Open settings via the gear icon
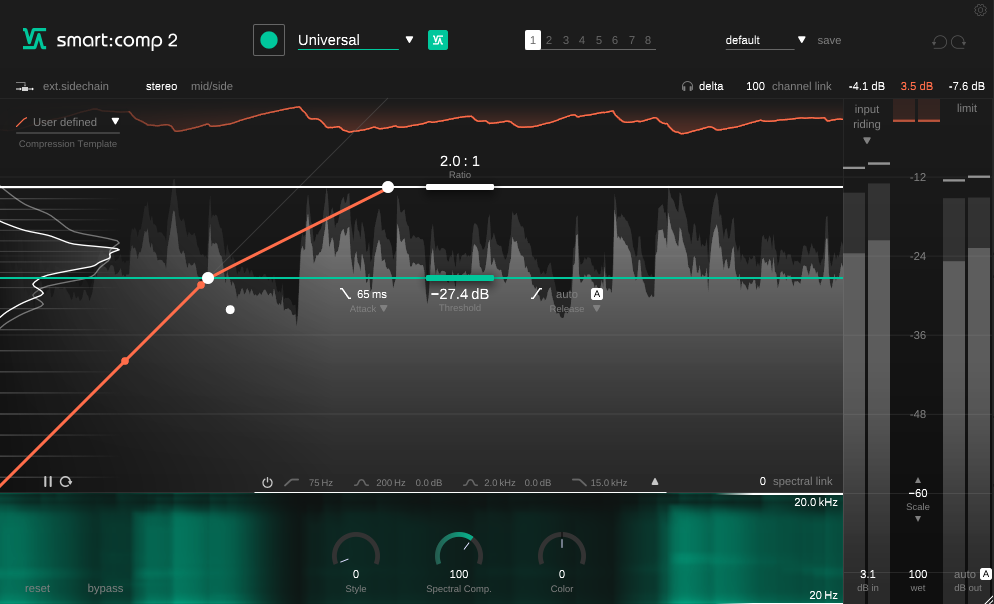The height and width of the screenshot is (604, 994). point(980,10)
